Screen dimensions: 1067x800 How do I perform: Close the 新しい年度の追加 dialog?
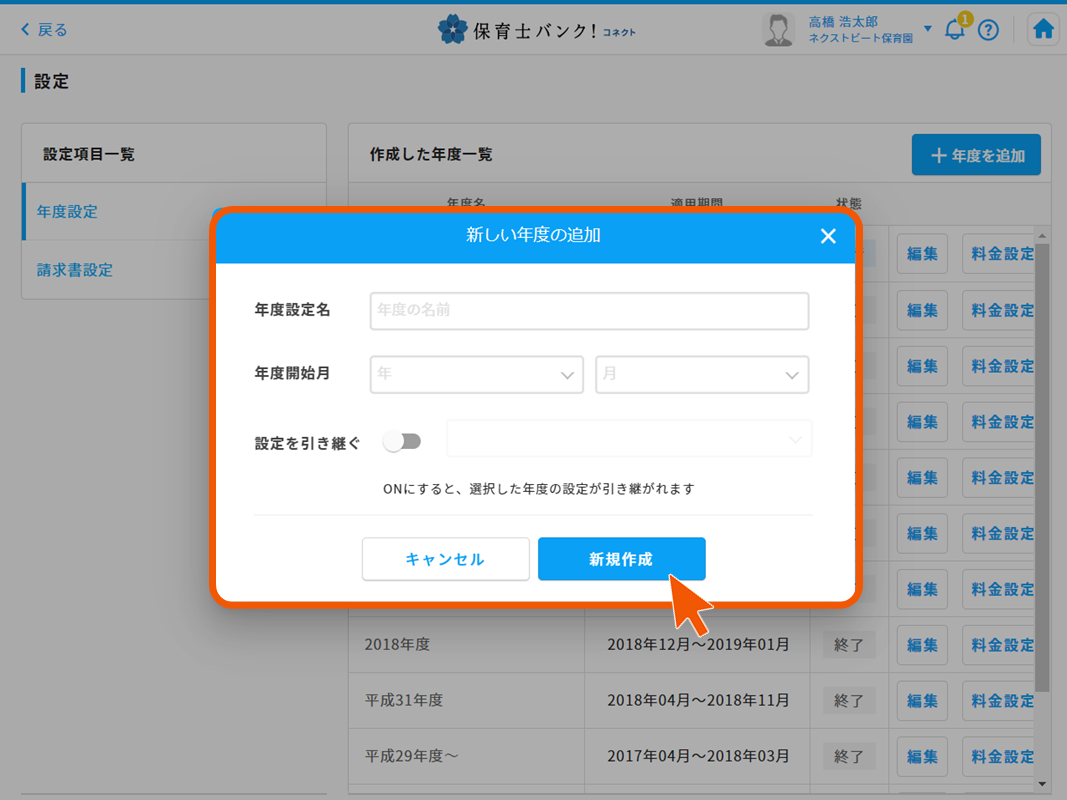pyautogui.click(x=828, y=236)
